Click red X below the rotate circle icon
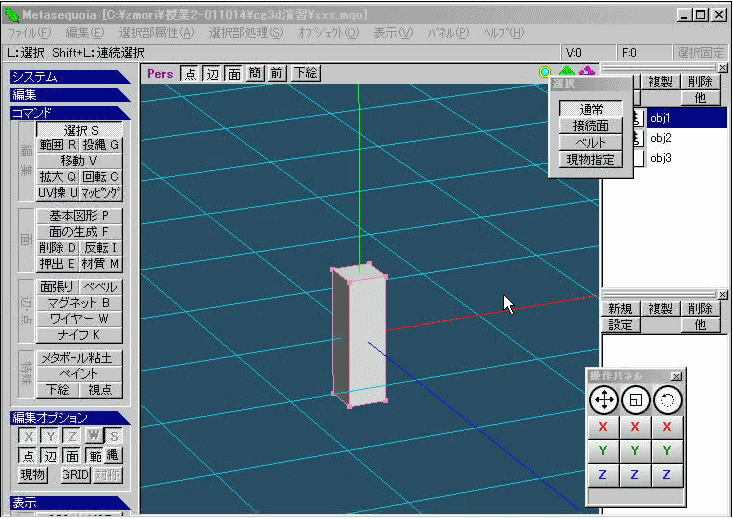The width and height of the screenshot is (733, 519). 667,427
